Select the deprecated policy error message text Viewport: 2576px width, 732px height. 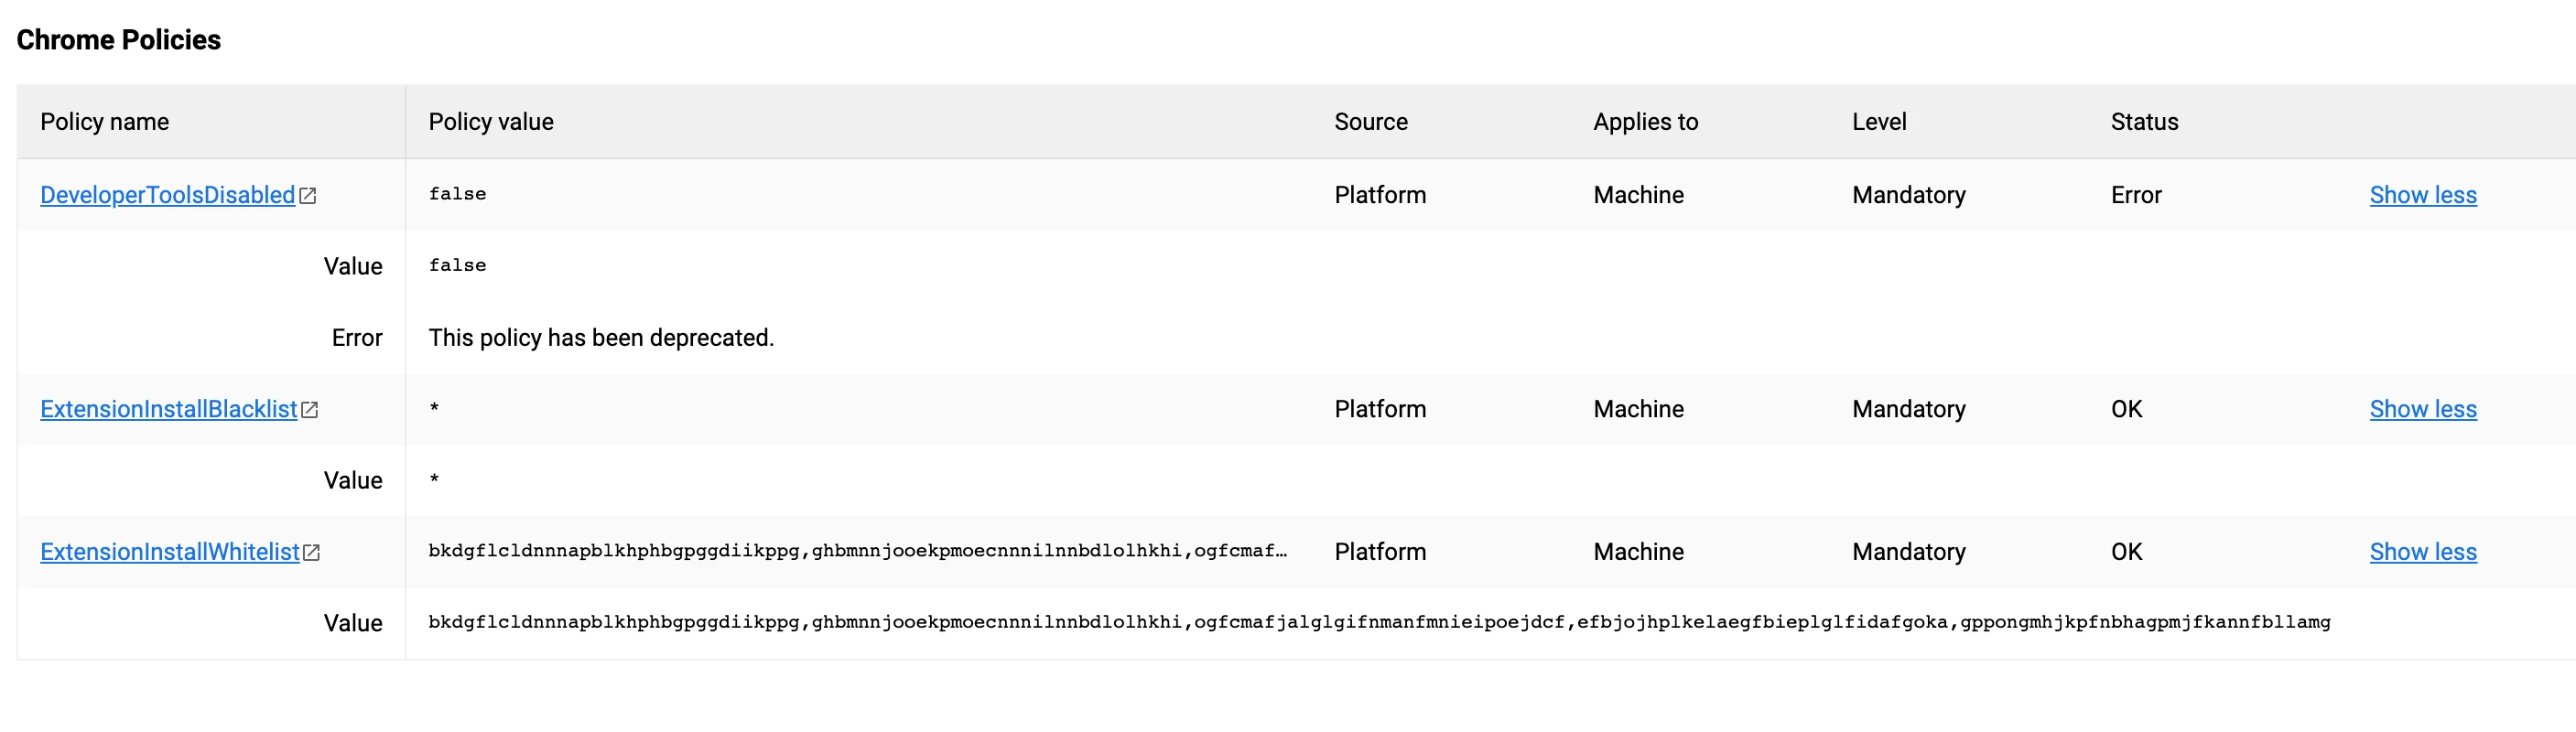[x=601, y=338]
